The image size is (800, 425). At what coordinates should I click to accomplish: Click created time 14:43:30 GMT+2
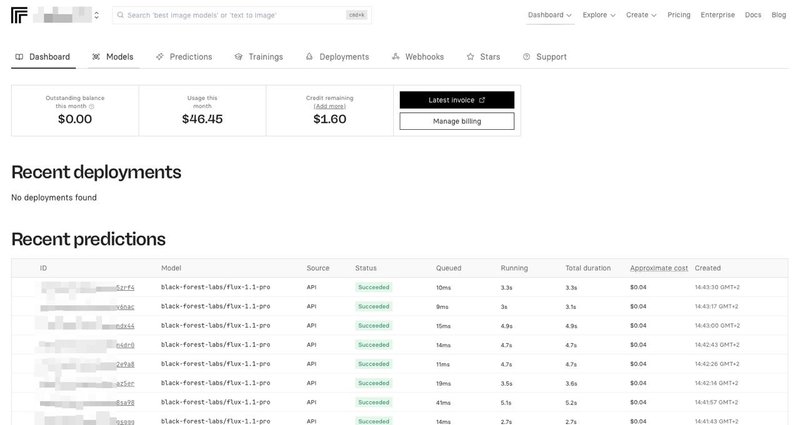(716, 287)
